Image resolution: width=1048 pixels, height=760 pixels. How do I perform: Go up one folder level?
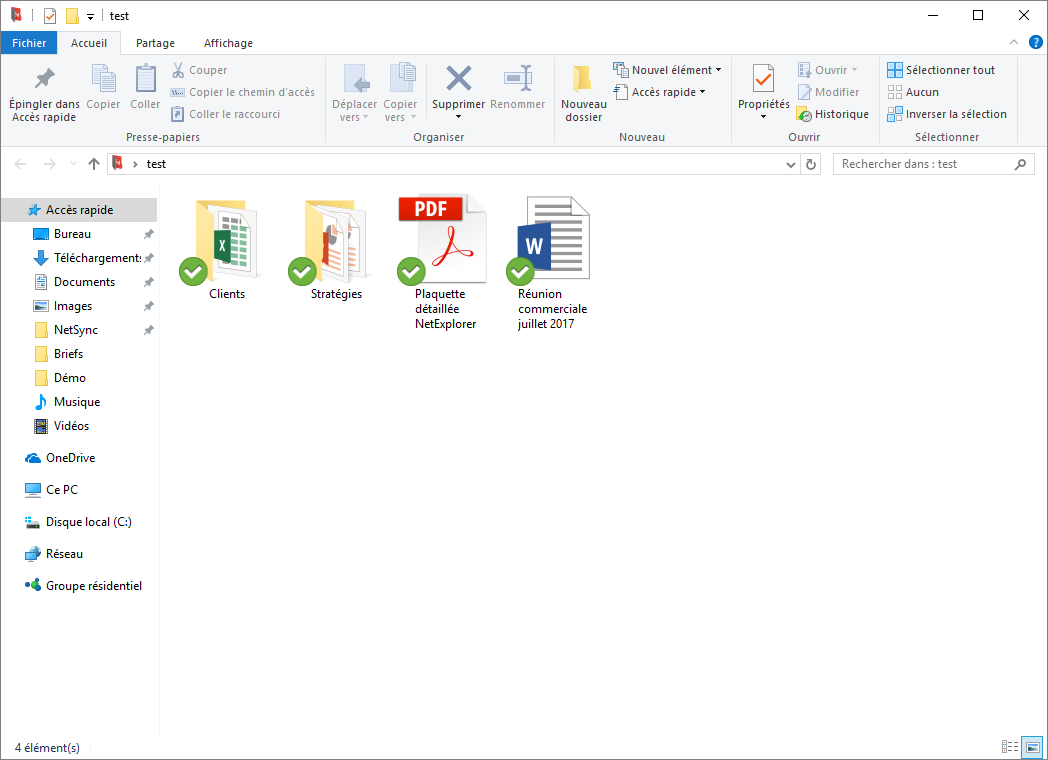pos(94,164)
